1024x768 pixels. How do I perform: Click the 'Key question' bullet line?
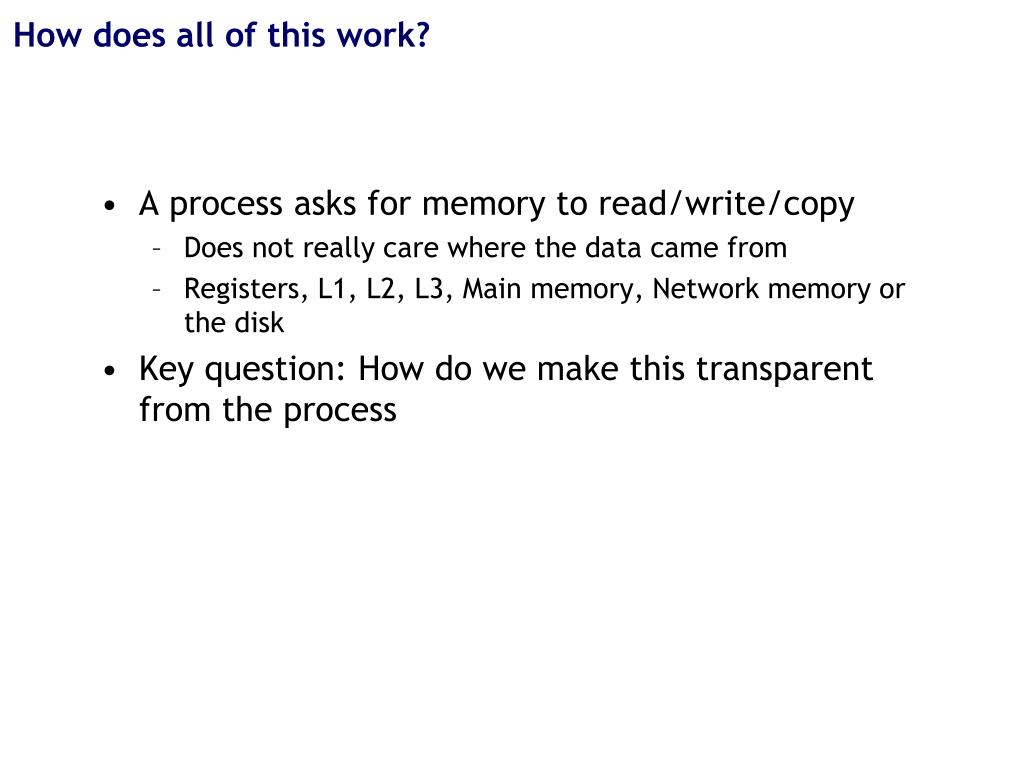tap(505, 369)
